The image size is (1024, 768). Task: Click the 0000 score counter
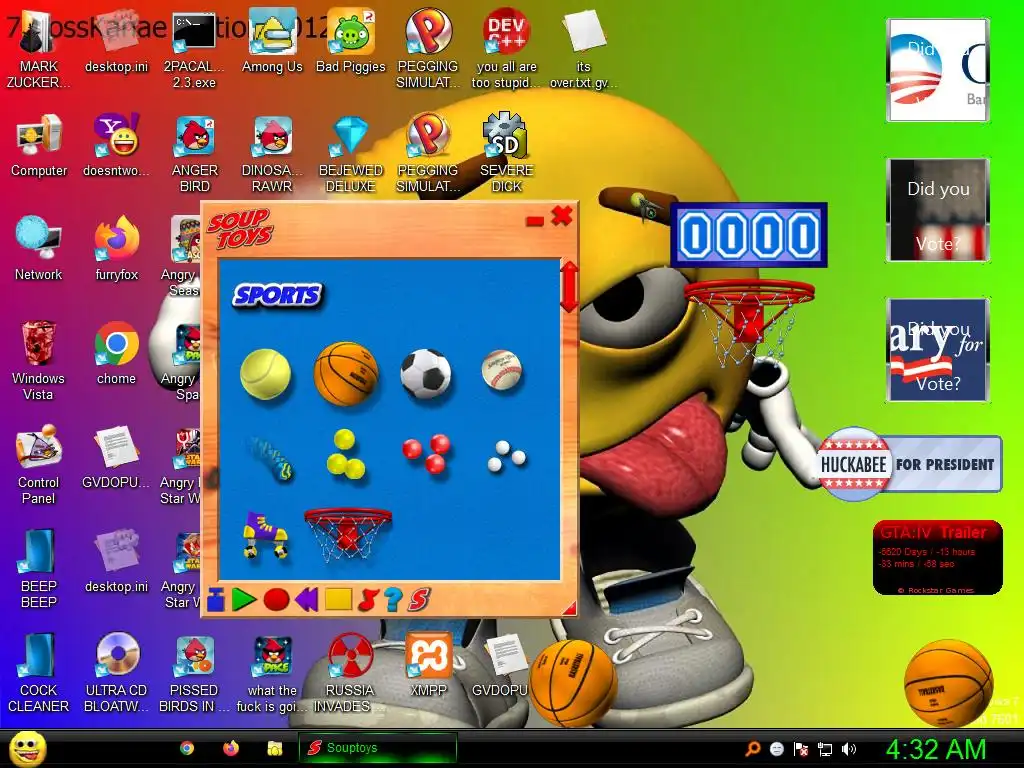749,235
